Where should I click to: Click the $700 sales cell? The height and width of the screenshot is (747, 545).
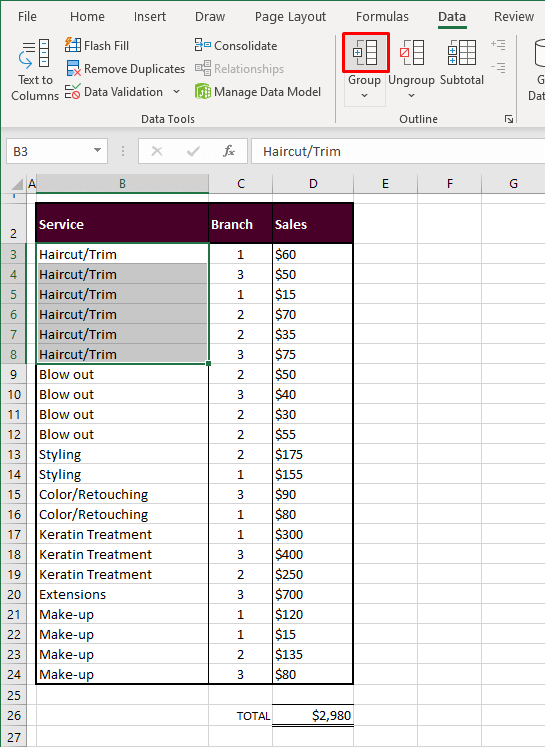[x=313, y=595]
